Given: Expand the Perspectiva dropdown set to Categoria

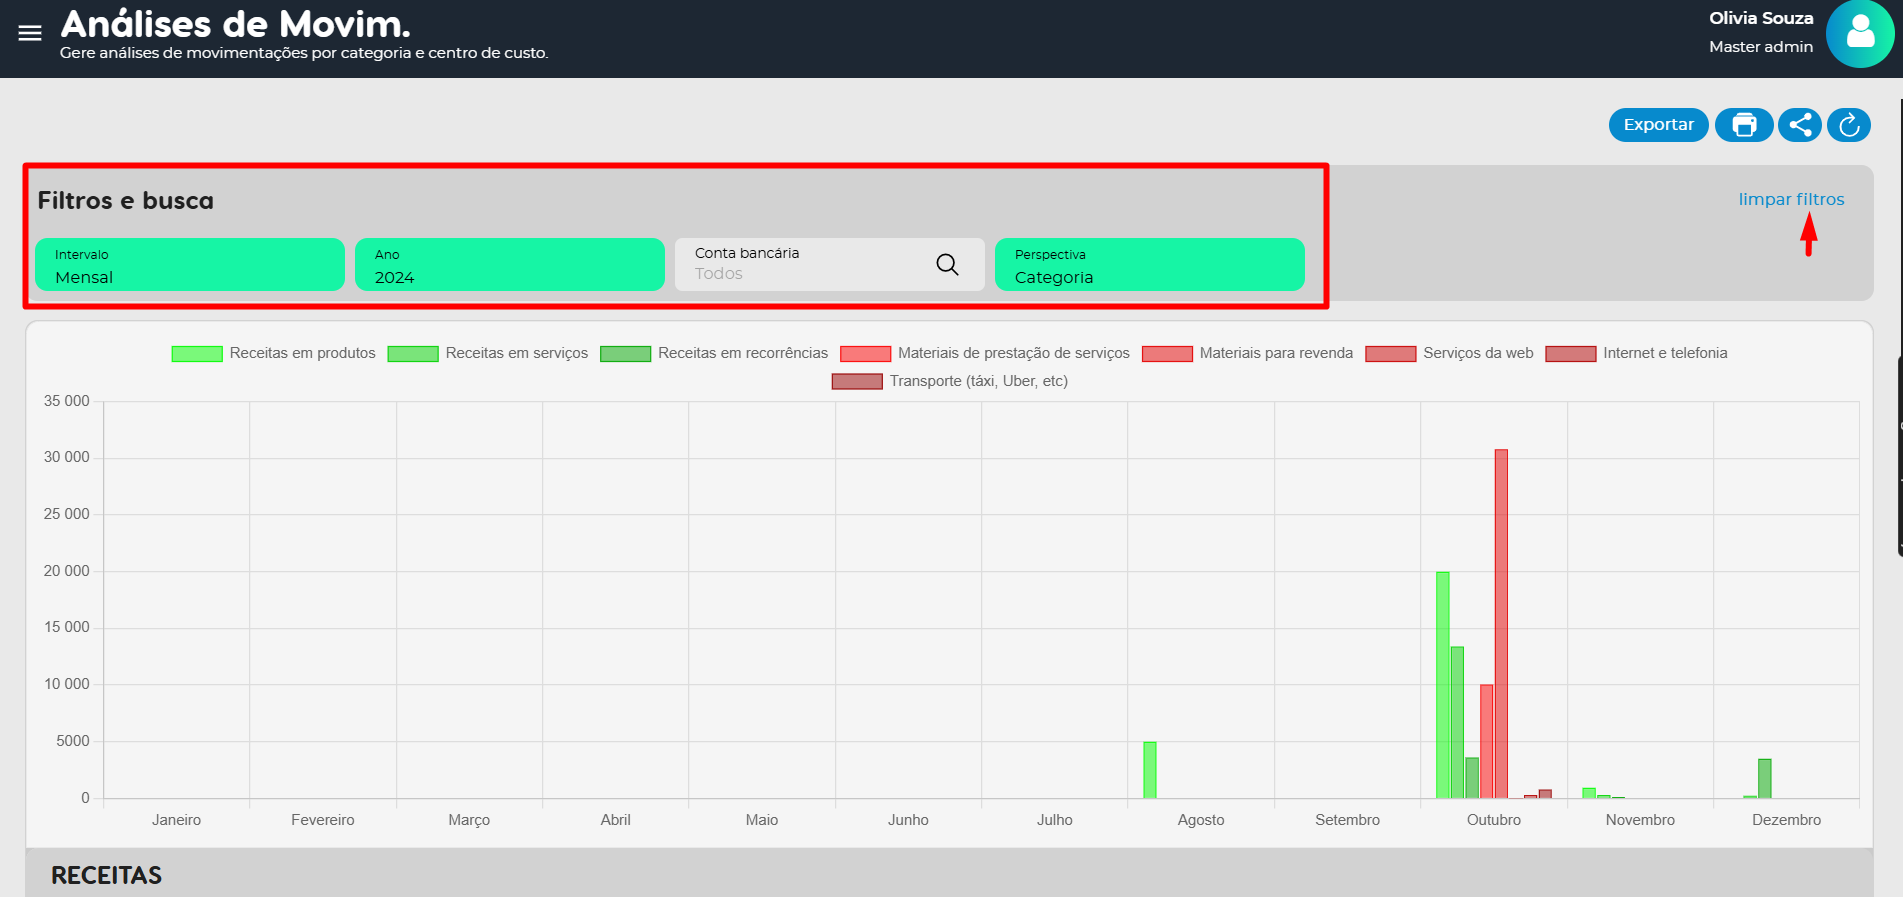Looking at the screenshot, I should pyautogui.click(x=1149, y=265).
